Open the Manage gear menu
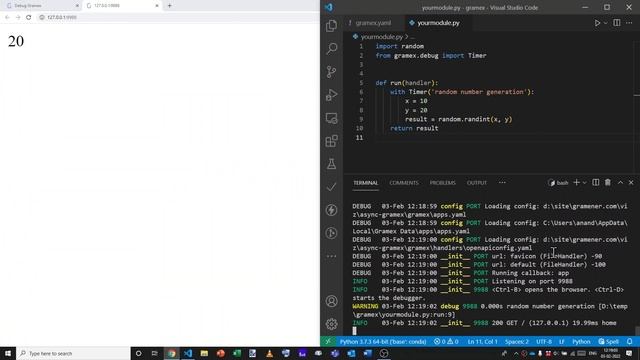Image resolution: width=640 pixels, height=360 pixels. (x=331, y=324)
